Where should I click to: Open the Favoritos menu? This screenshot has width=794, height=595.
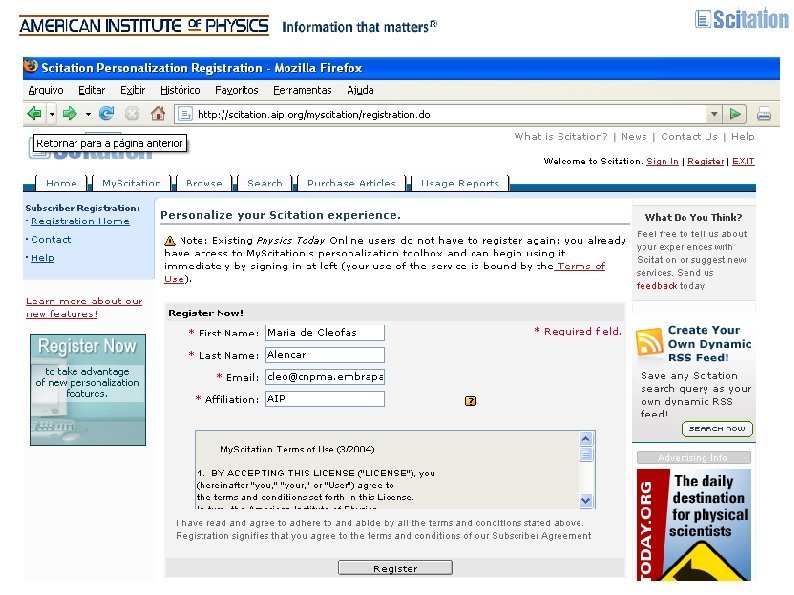coord(236,90)
